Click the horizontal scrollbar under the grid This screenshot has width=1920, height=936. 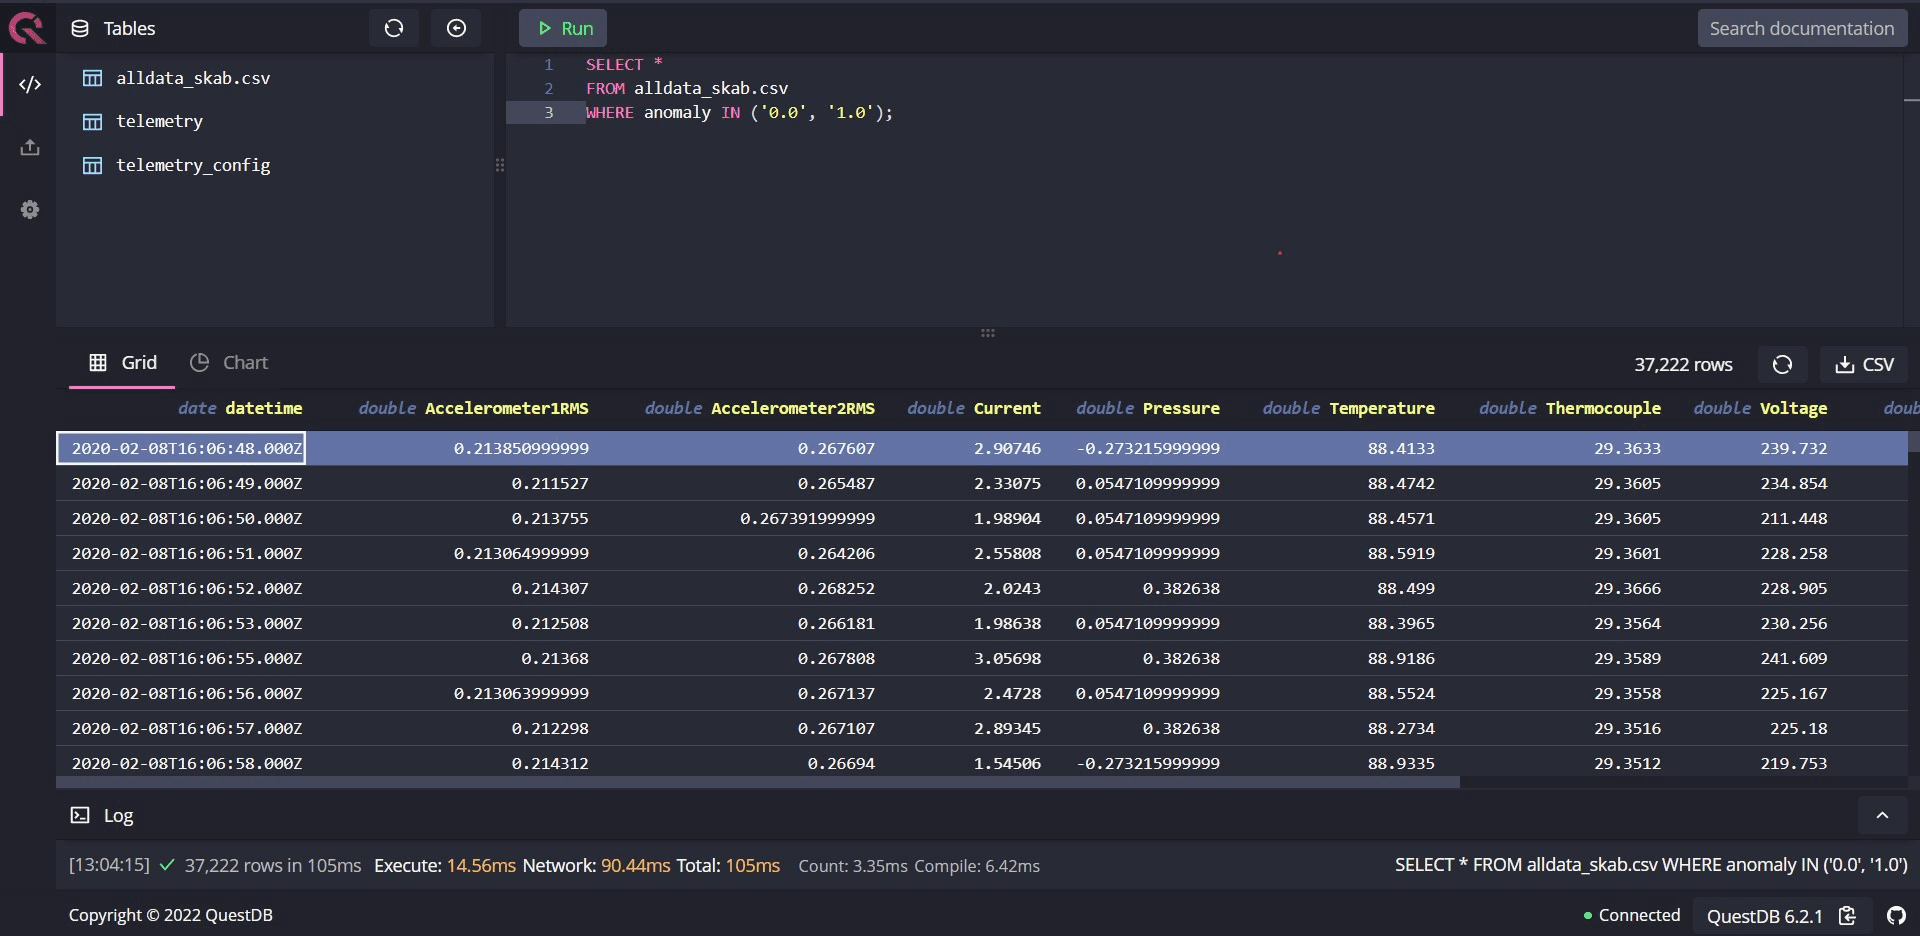tap(758, 782)
